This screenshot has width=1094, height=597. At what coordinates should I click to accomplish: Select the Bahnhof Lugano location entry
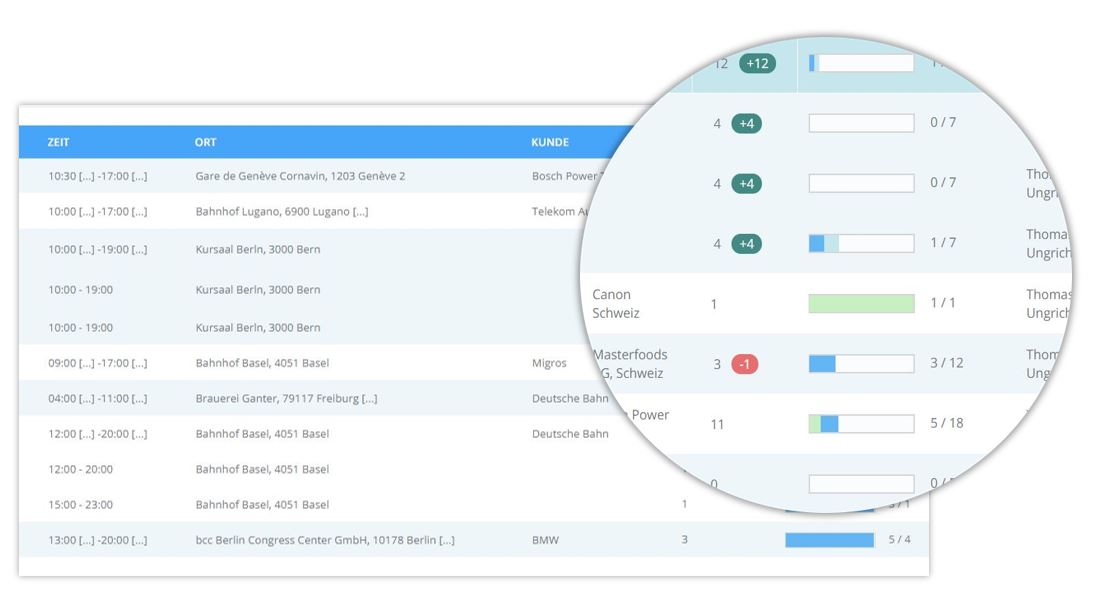(x=281, y=212)
